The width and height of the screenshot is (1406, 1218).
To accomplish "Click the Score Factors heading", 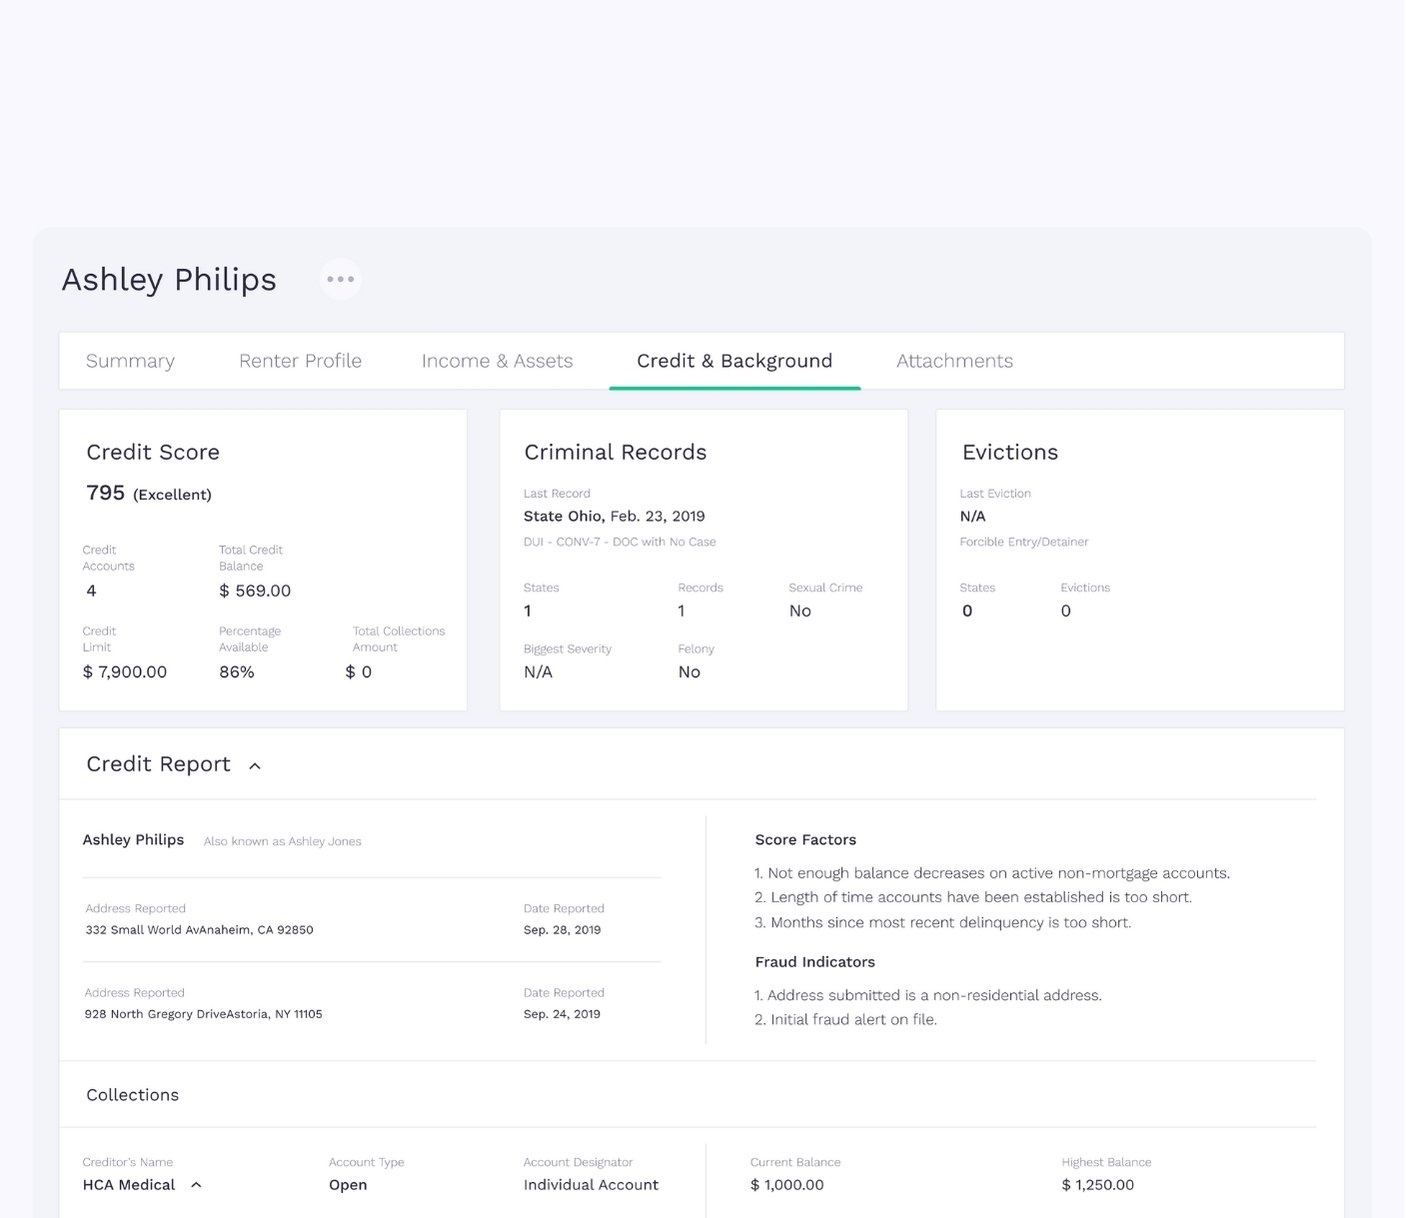I will tap(805, 840).
